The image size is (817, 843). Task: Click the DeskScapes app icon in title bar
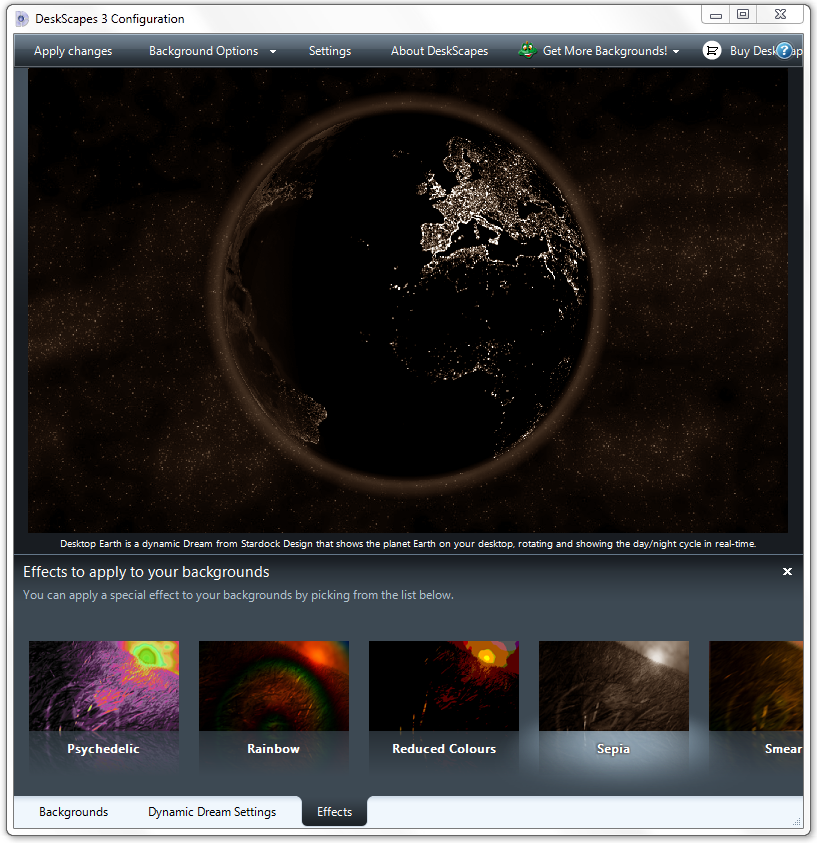[22, 19]
